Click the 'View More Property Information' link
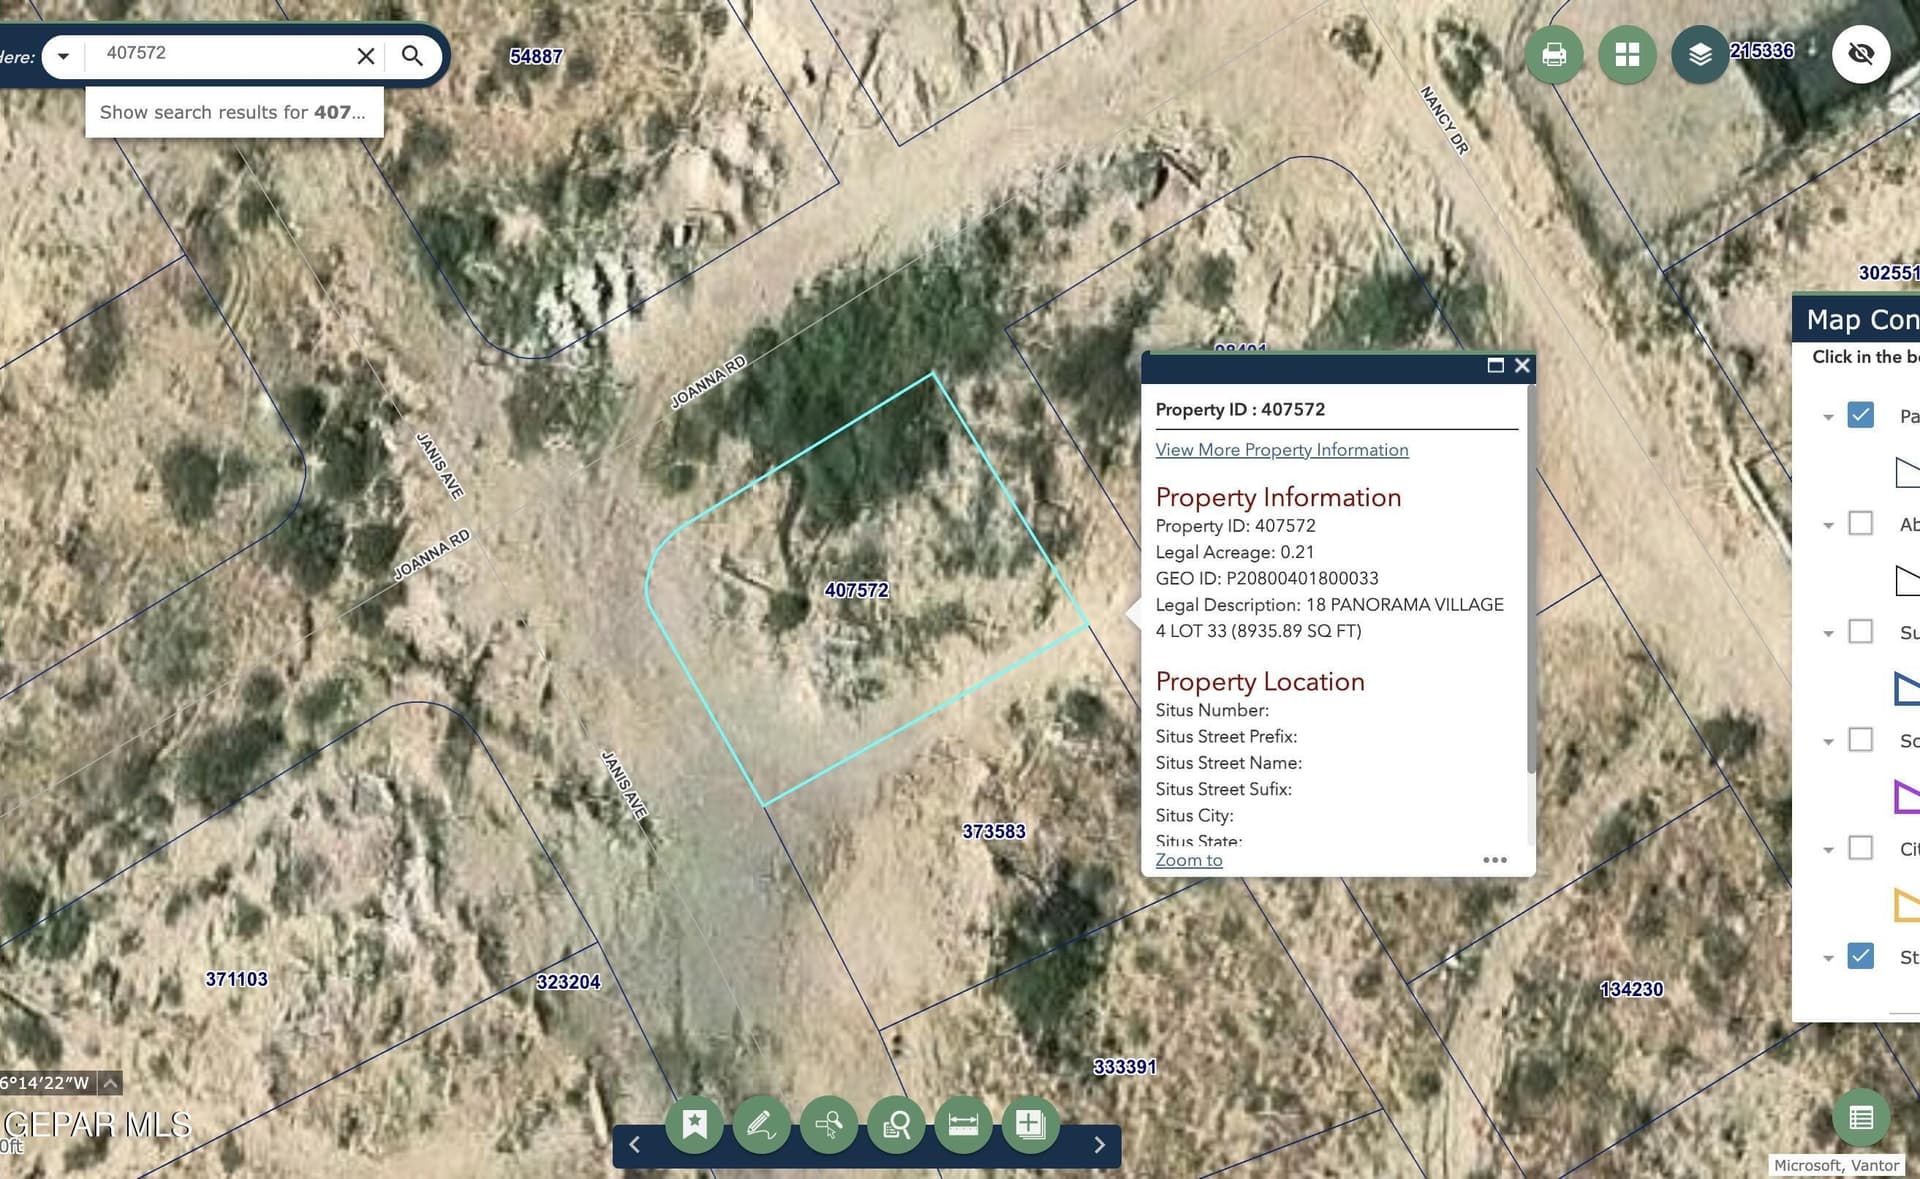 click(x=1281, y=449)
